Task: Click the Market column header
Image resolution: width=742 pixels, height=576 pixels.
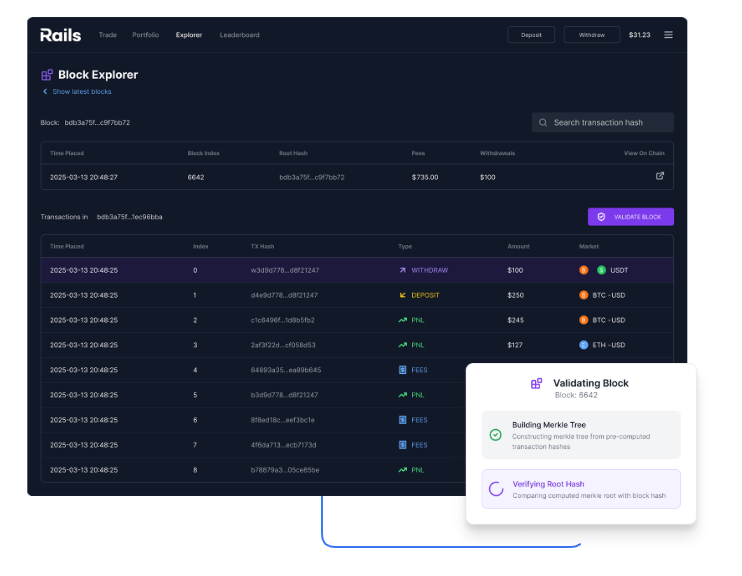Action: (589, 247)
